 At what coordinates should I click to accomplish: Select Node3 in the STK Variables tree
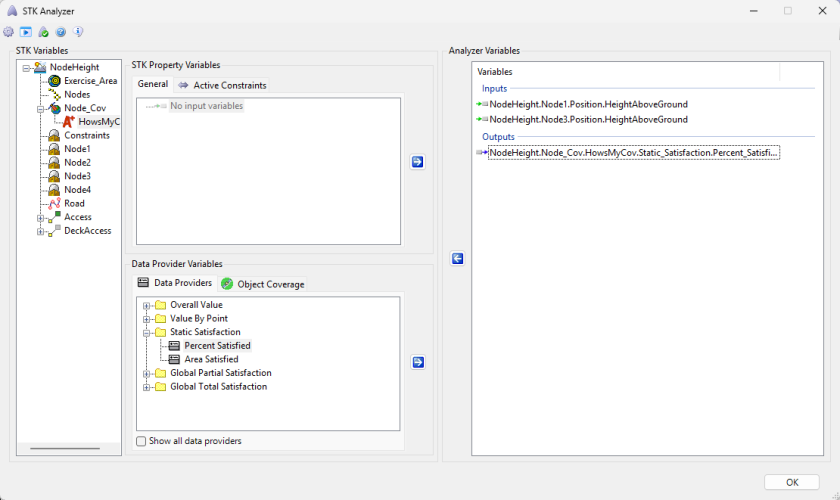(x=77, y=176)
